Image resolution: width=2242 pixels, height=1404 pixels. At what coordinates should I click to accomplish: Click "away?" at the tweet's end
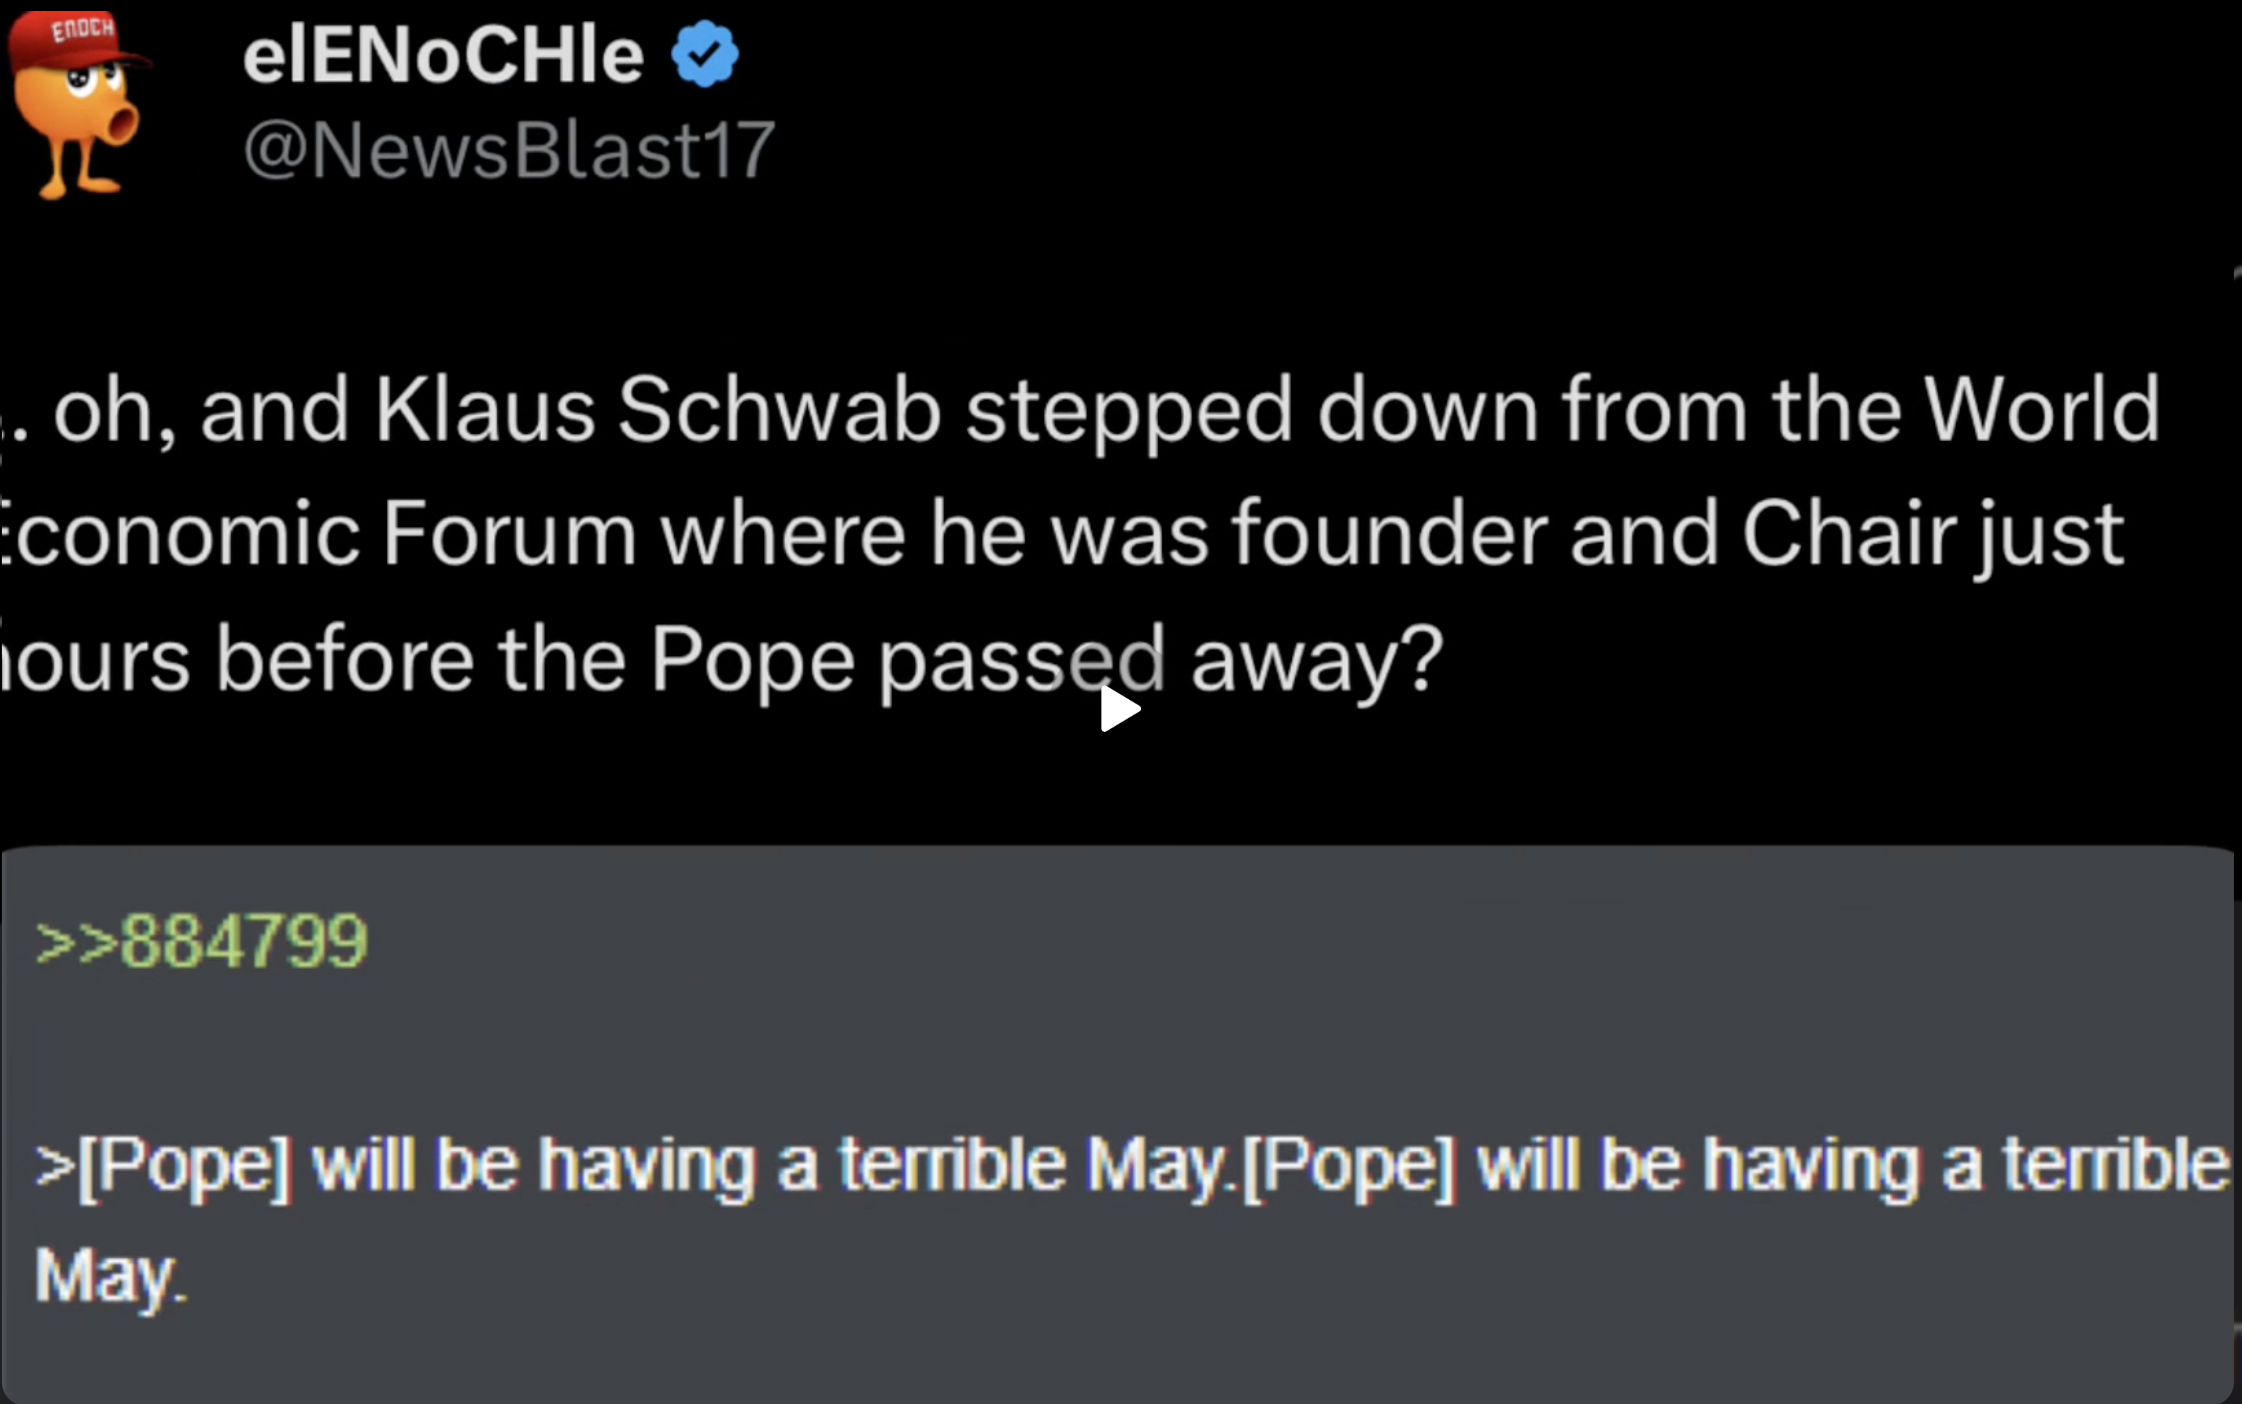(1316, 659)
